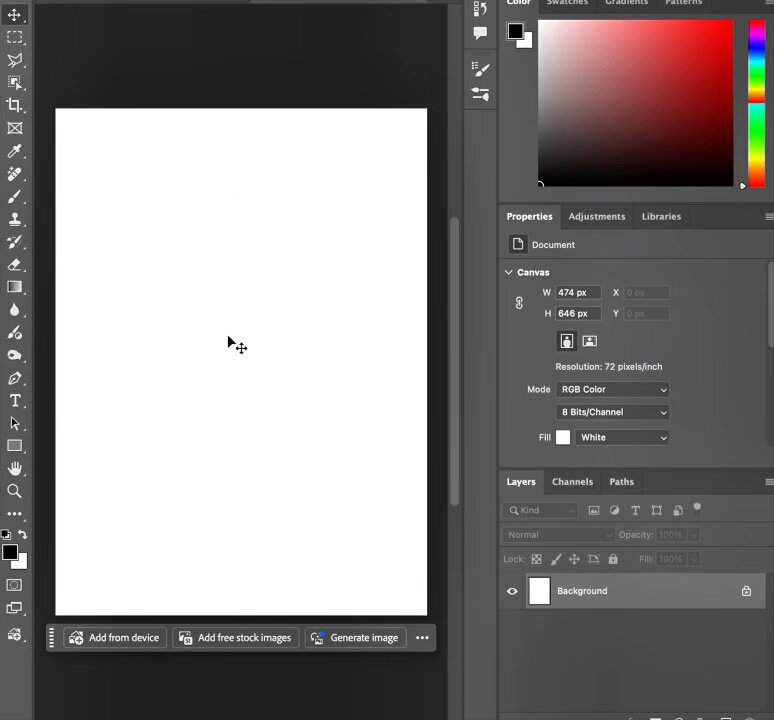Image resolution: width=774 pixels, height=720 pixels.
Task: Collapse the Canvas section
Action: click(508, 272)
